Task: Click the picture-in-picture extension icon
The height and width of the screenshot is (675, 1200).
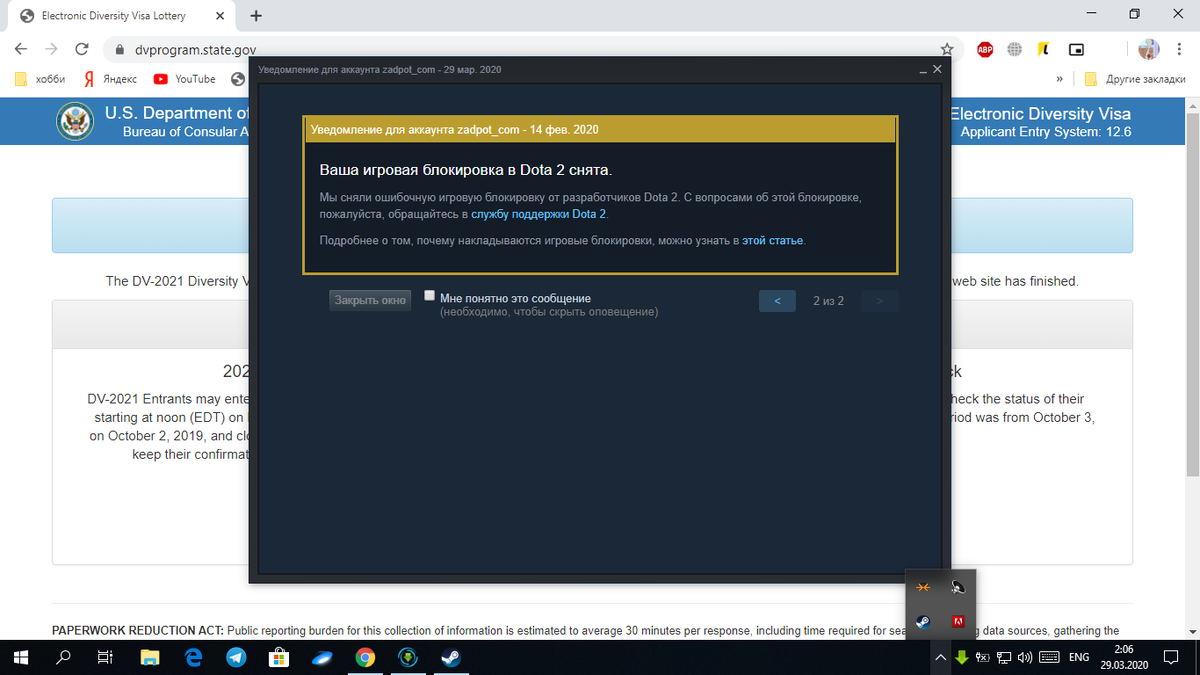Action: click(1076, 49)
